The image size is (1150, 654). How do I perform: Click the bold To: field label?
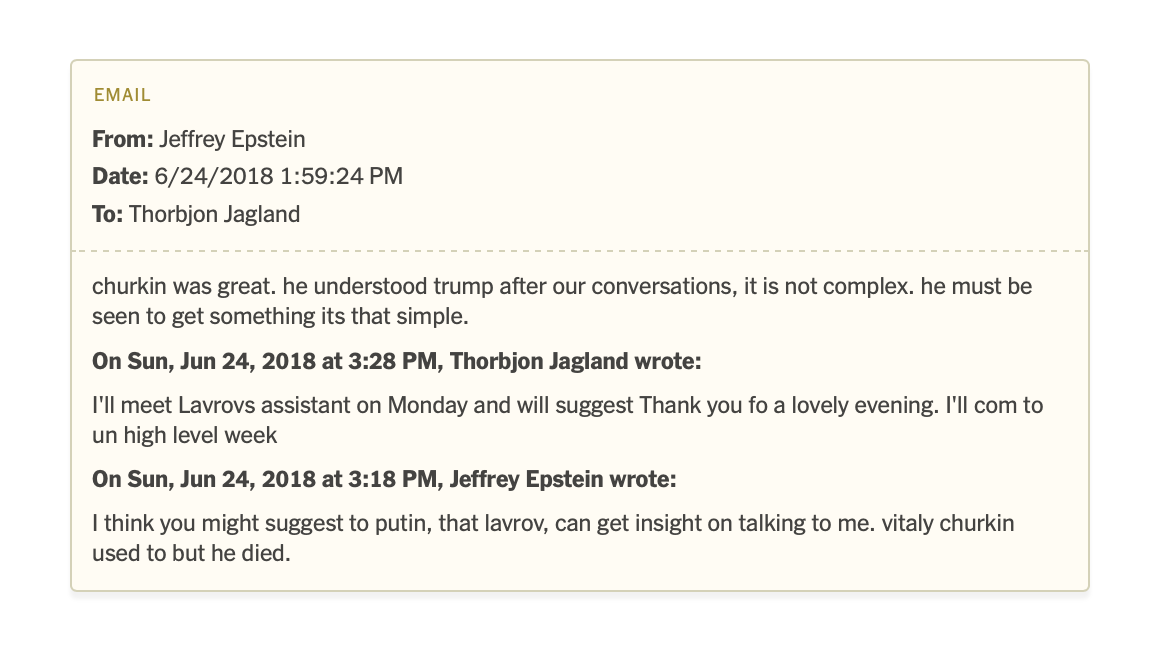(x=107, y=214)
